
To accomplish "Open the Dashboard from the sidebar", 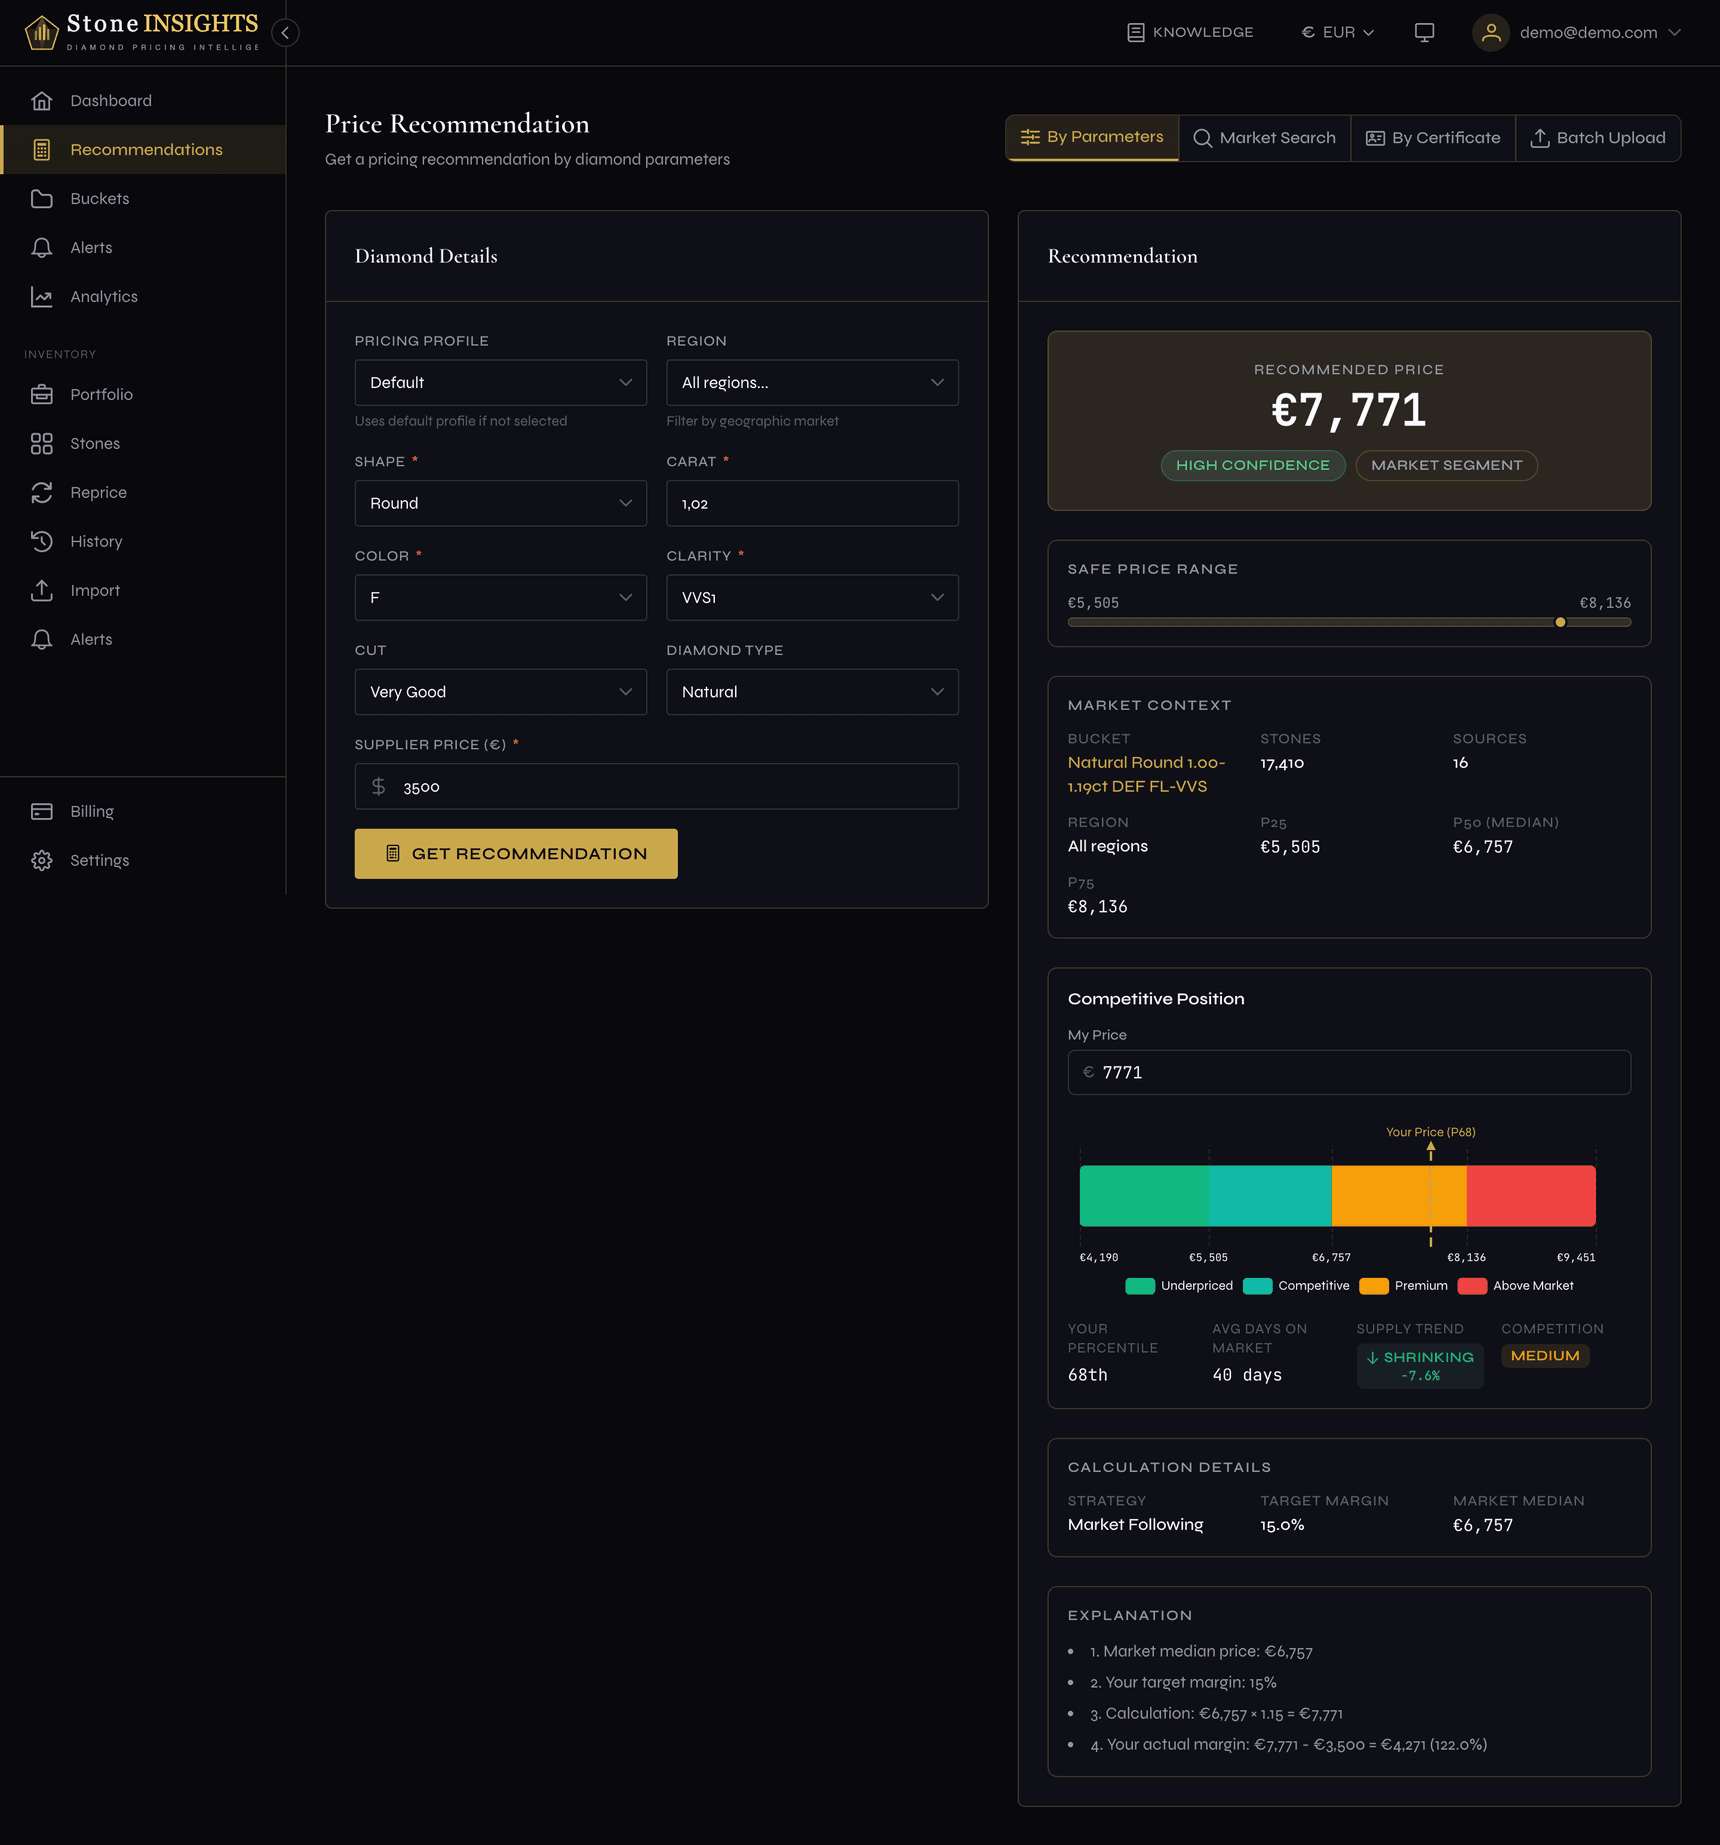I will tap(110, 100).
